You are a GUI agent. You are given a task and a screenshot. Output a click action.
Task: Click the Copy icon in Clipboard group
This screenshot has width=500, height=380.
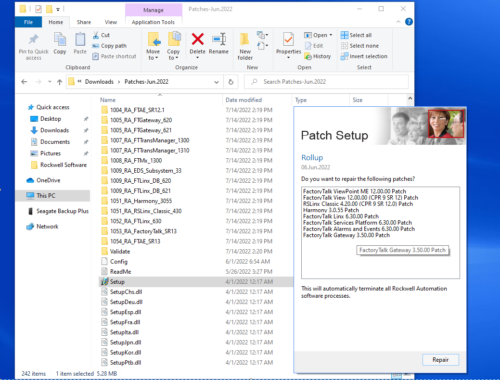60,39
